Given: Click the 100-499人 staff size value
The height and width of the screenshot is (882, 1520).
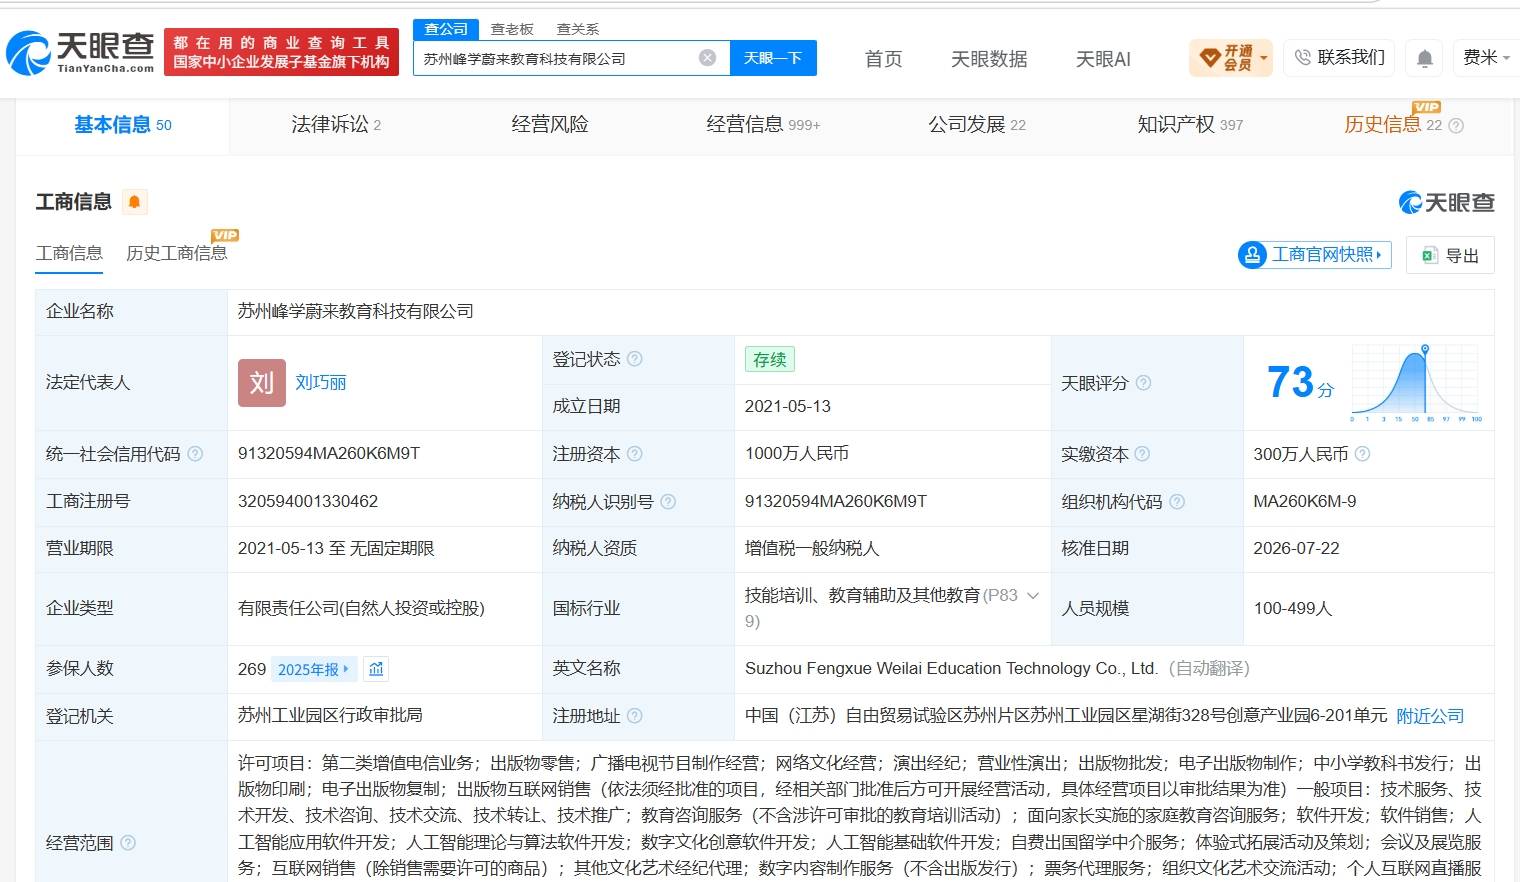Looking at the screenshot, I should [x=1293, y=609].
